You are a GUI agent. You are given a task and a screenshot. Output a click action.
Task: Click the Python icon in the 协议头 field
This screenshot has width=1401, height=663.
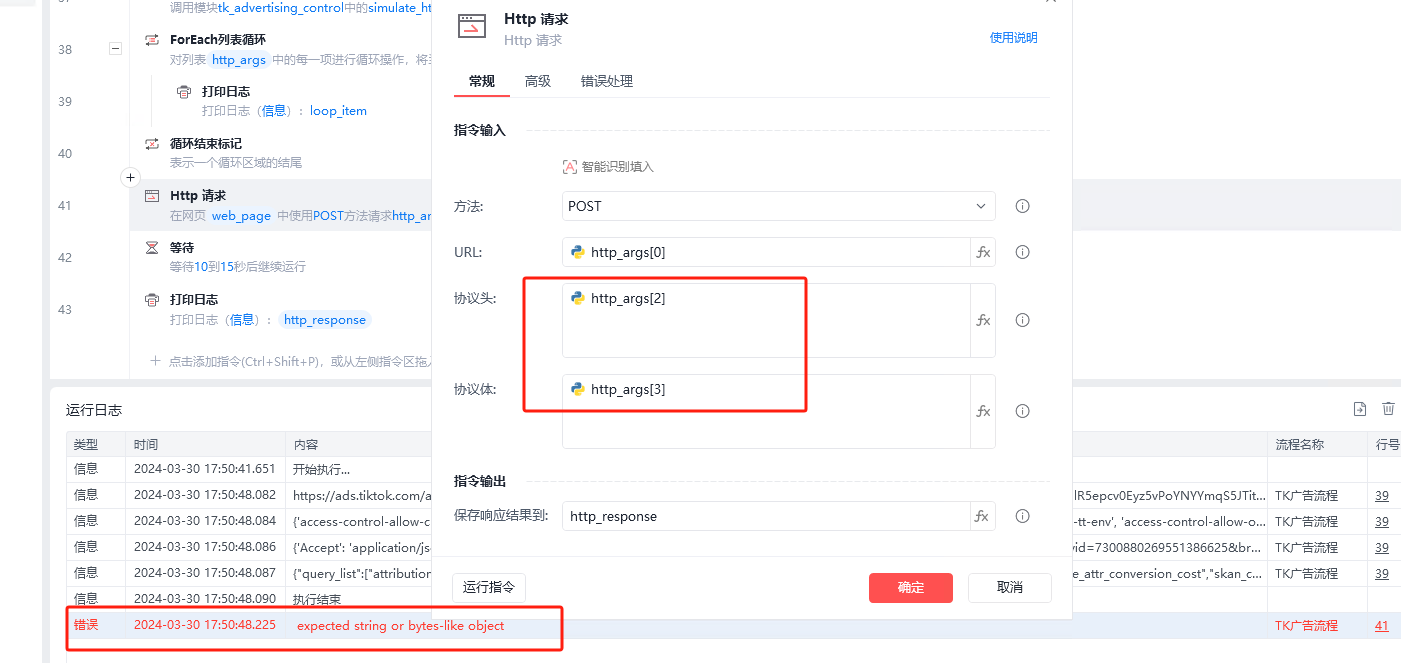tap(578, 298)
